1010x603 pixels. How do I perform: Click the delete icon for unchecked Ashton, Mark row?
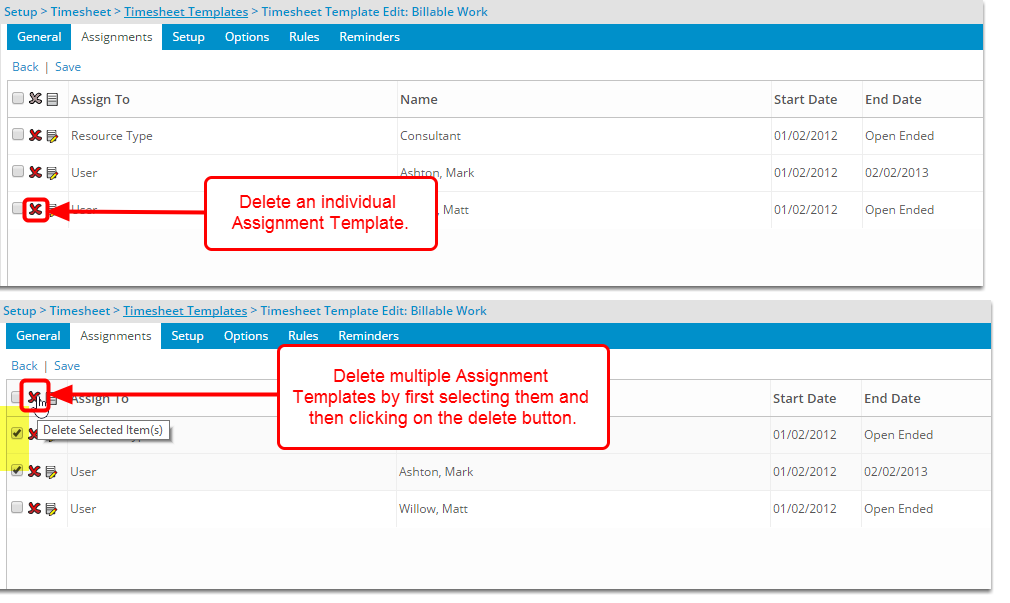(35, 173)
